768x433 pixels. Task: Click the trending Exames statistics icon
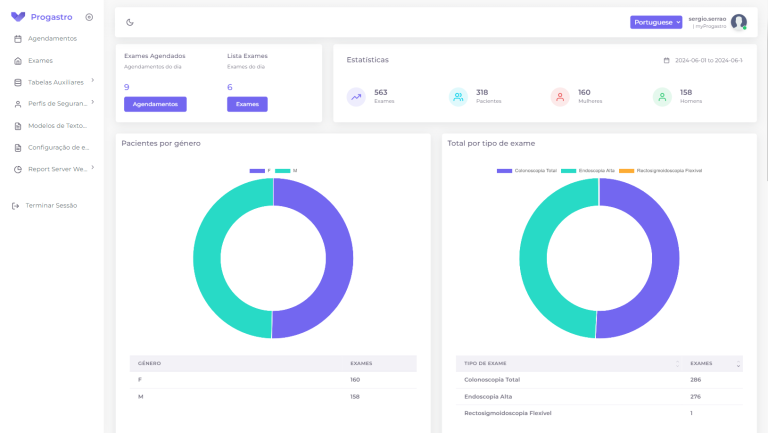[356, 97]
